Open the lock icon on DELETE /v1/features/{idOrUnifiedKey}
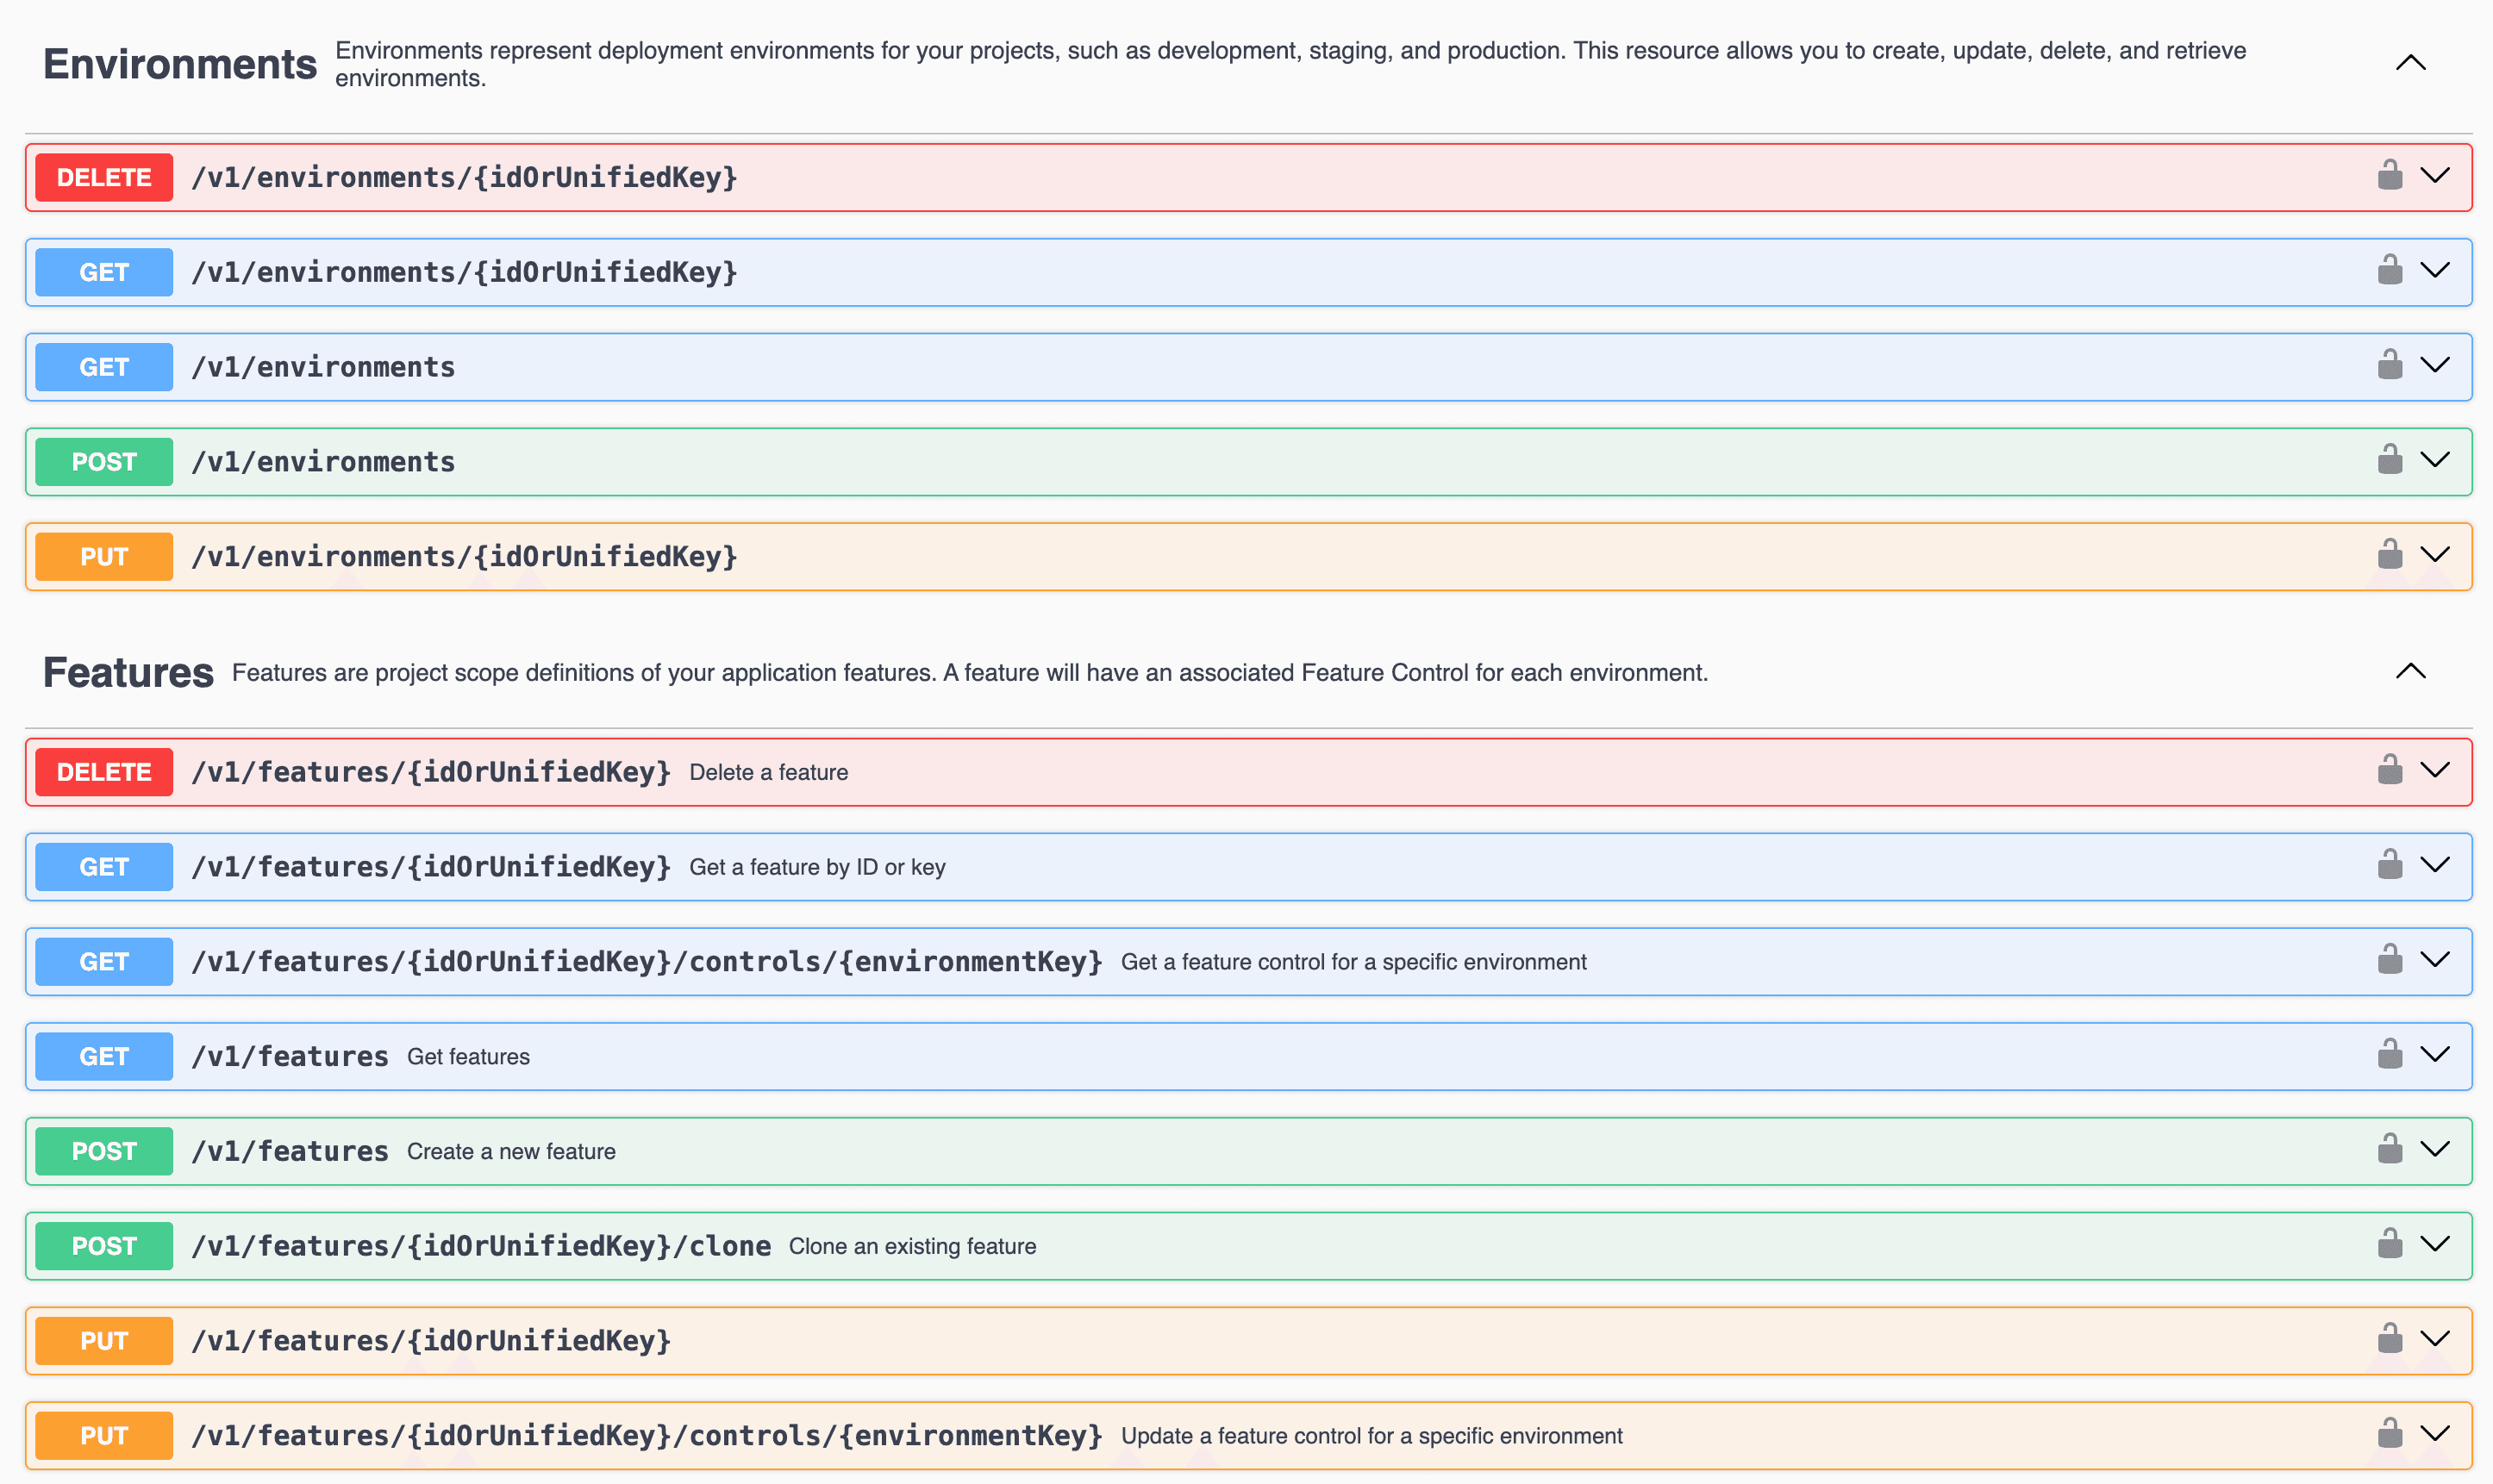 click(x=2390, y=771)
